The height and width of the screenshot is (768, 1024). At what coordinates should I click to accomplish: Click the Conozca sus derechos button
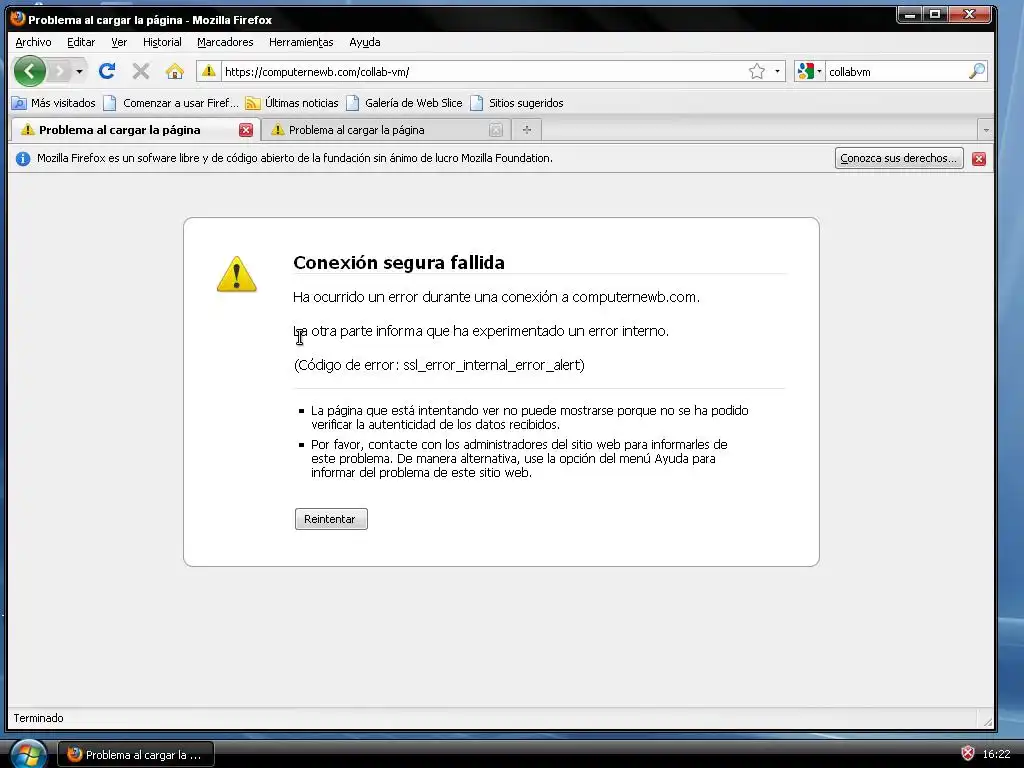899,158
